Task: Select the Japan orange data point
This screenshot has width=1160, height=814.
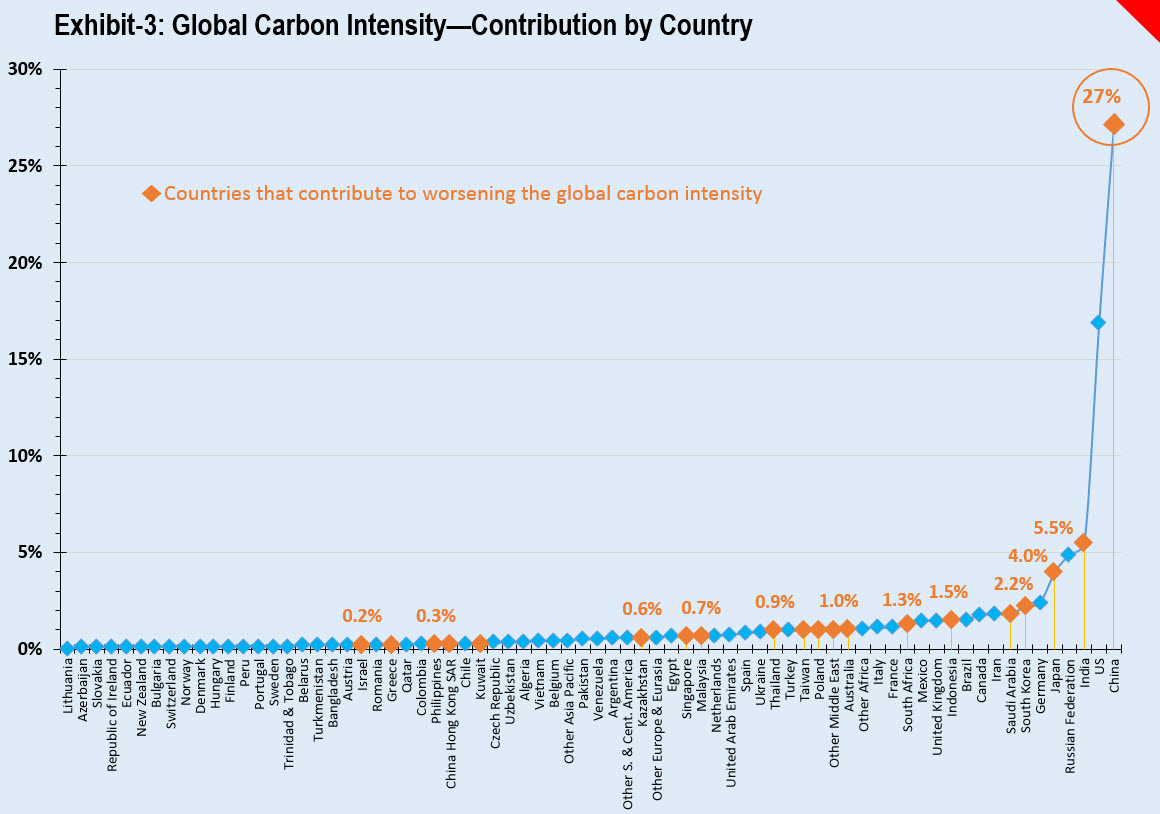Action: pyautogui.click(x=1053, y=571)
